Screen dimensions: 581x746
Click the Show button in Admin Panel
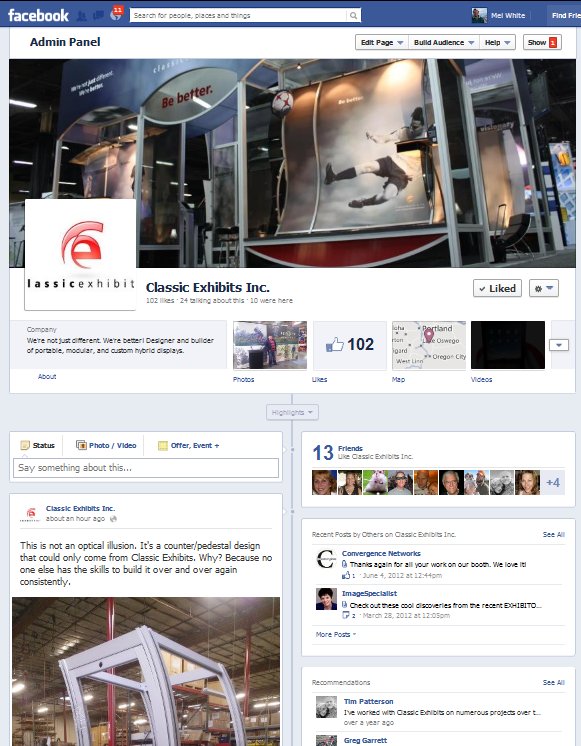tap(542, 42)
